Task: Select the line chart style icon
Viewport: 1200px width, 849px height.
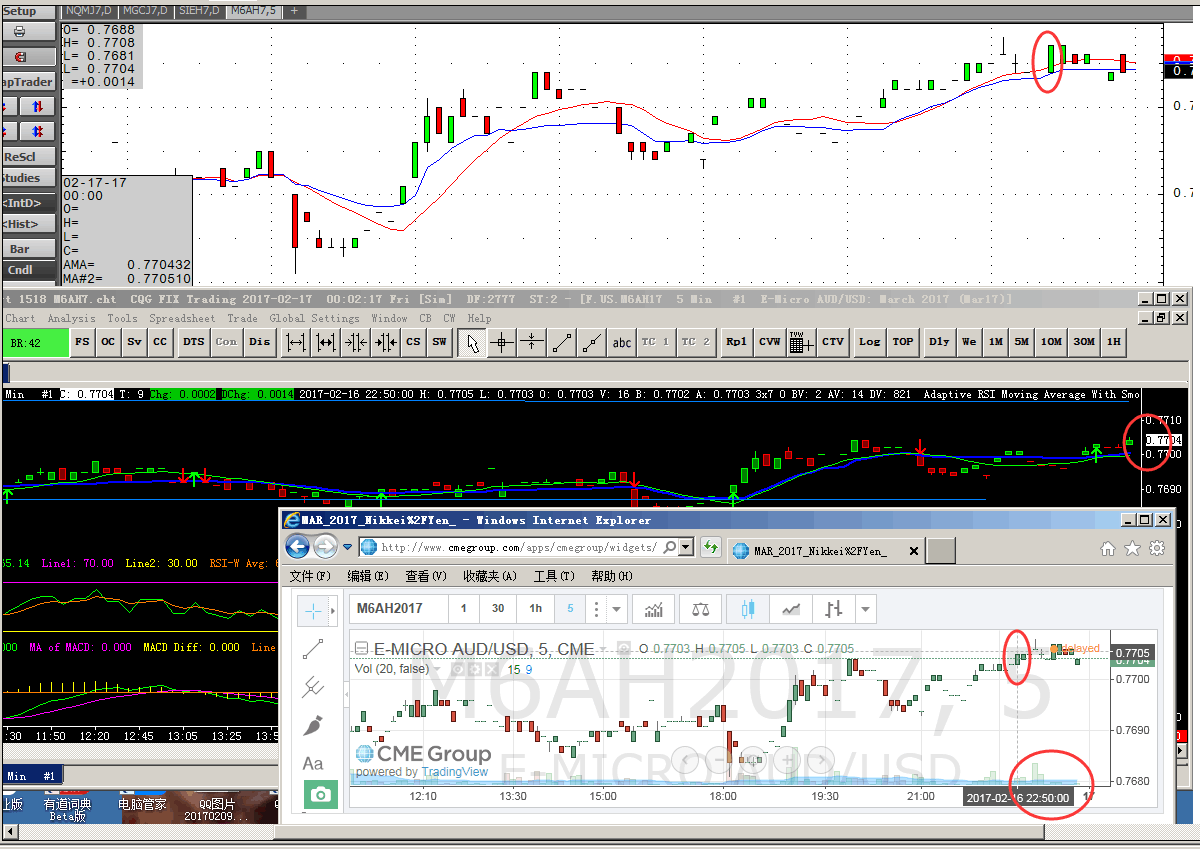Action: (790, 608)
